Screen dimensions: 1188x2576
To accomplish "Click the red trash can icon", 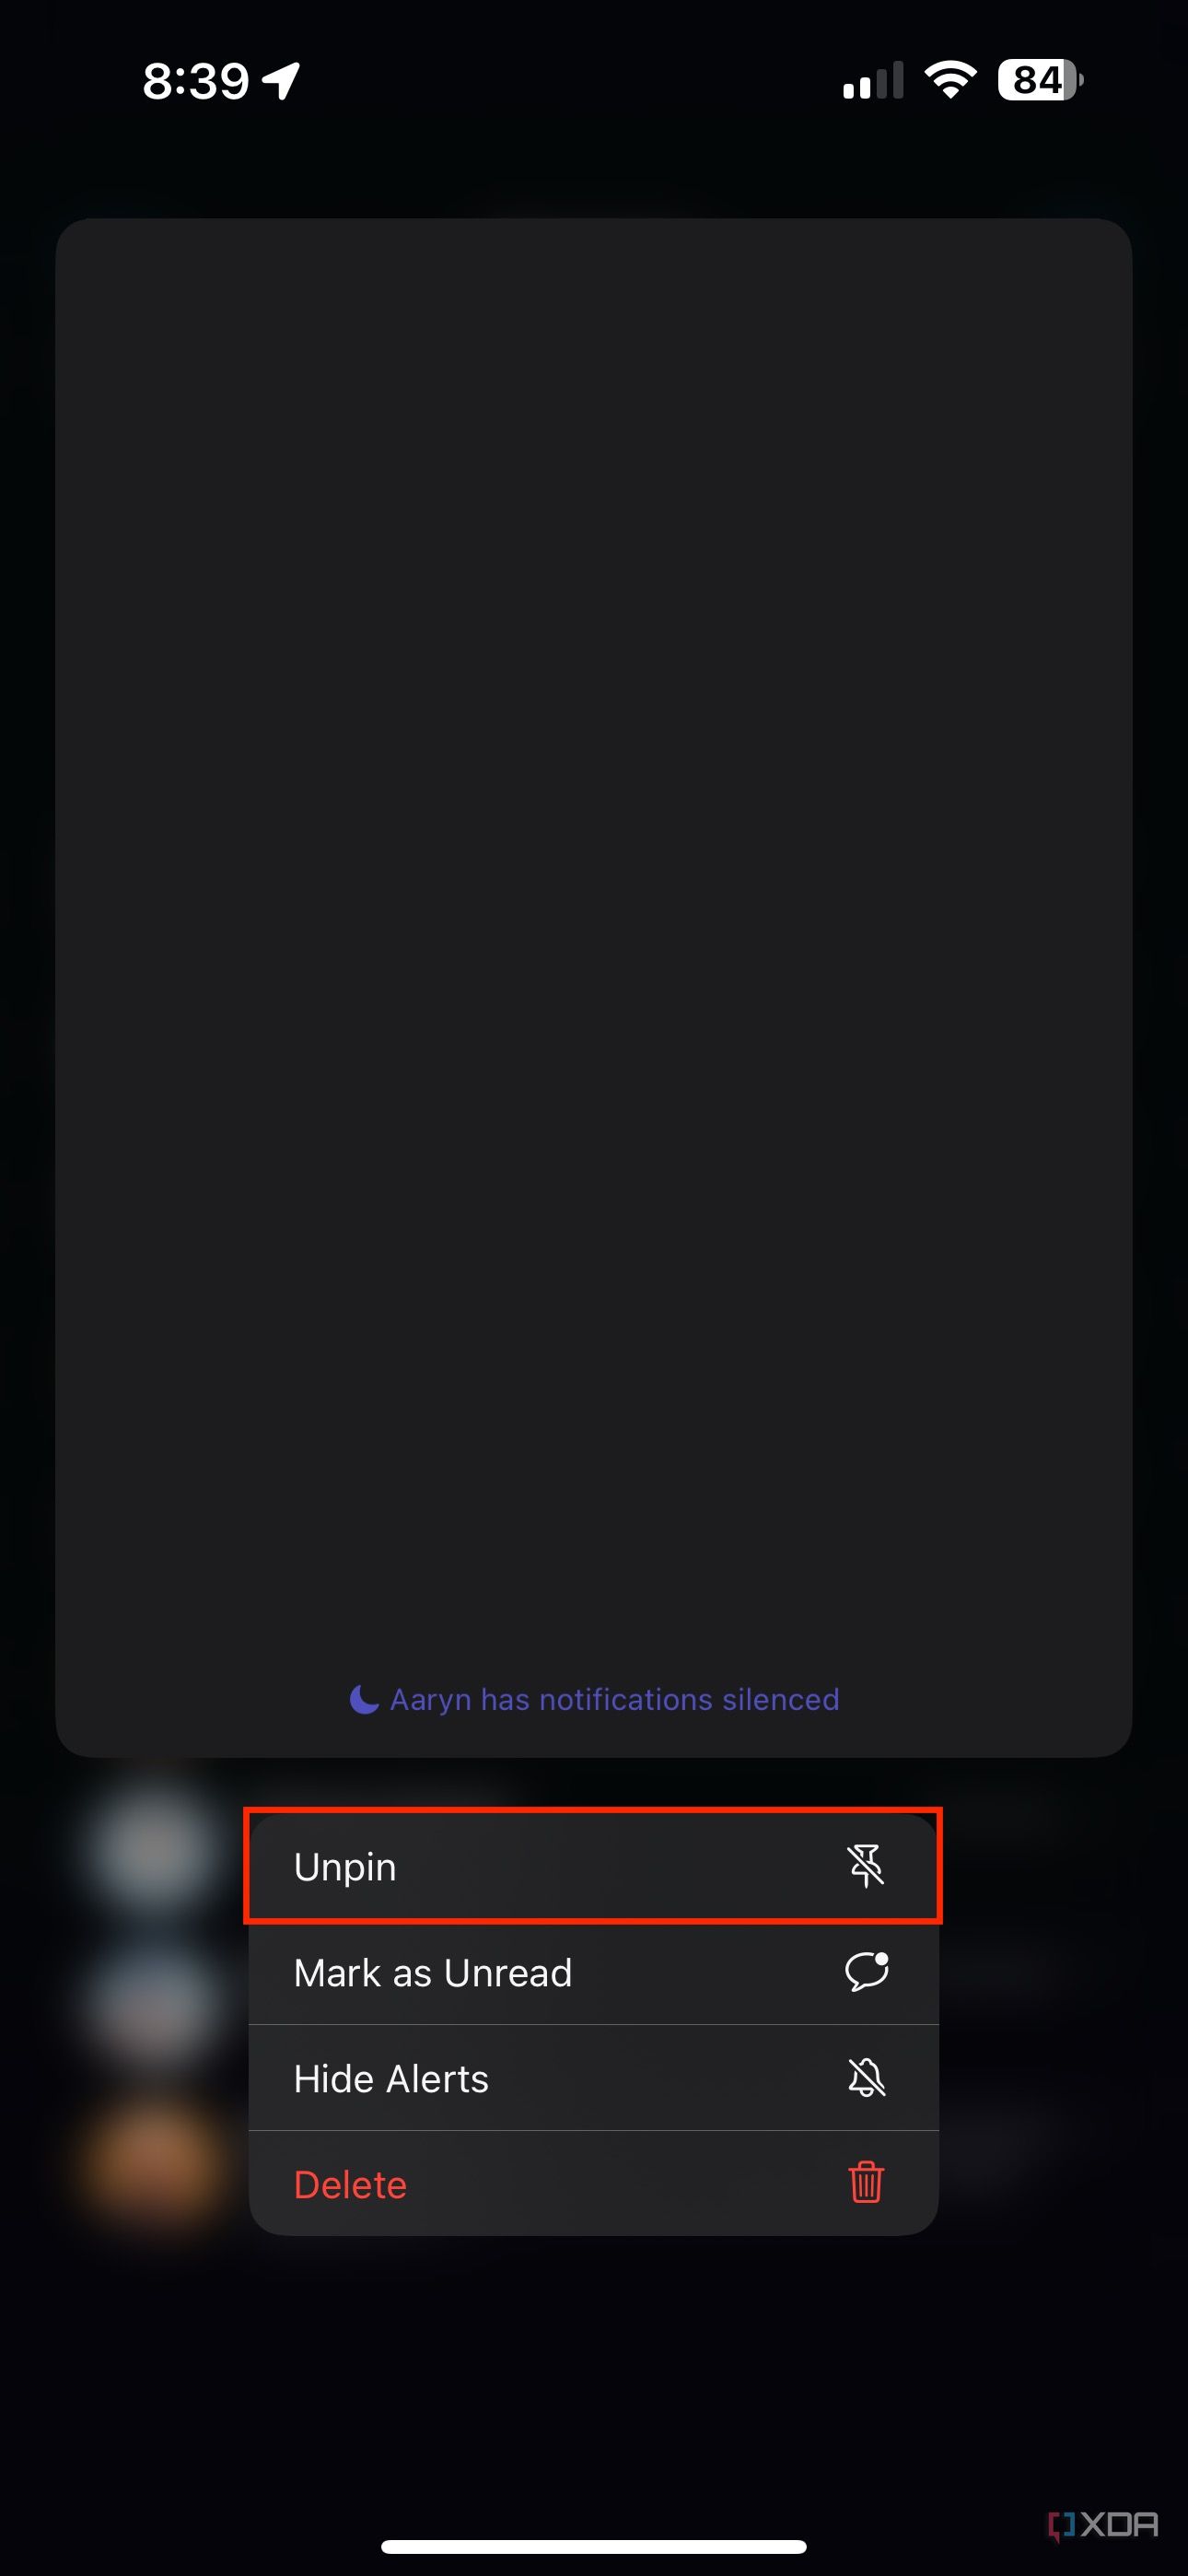I will (x=866, y=2182).
